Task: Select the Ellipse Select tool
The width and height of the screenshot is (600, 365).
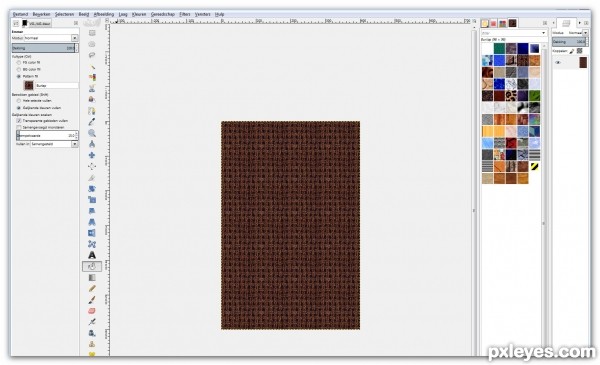Action: point(92,44)
